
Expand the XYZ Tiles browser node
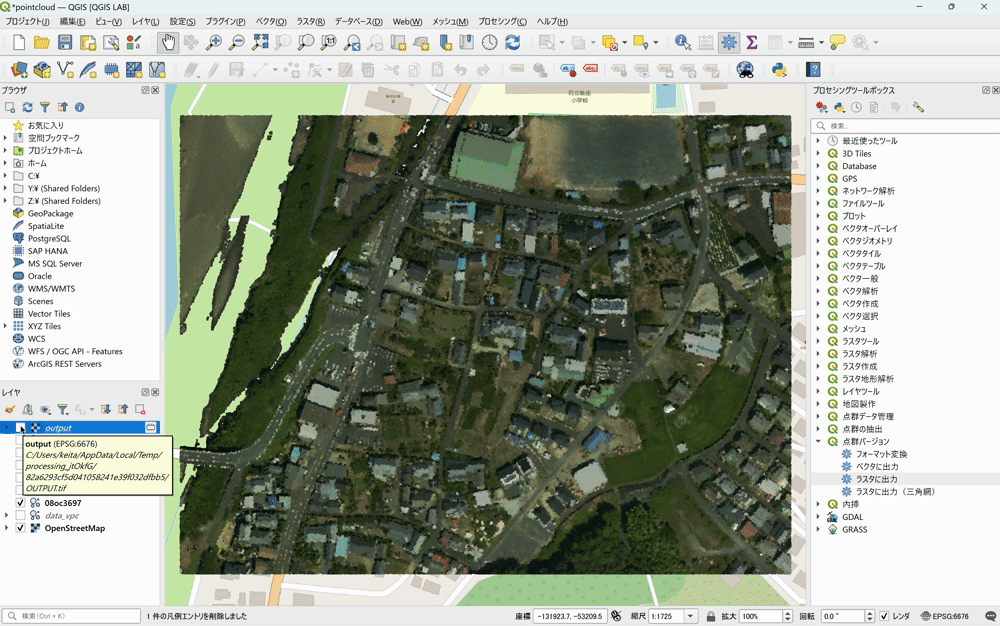[x=6, y=326]
